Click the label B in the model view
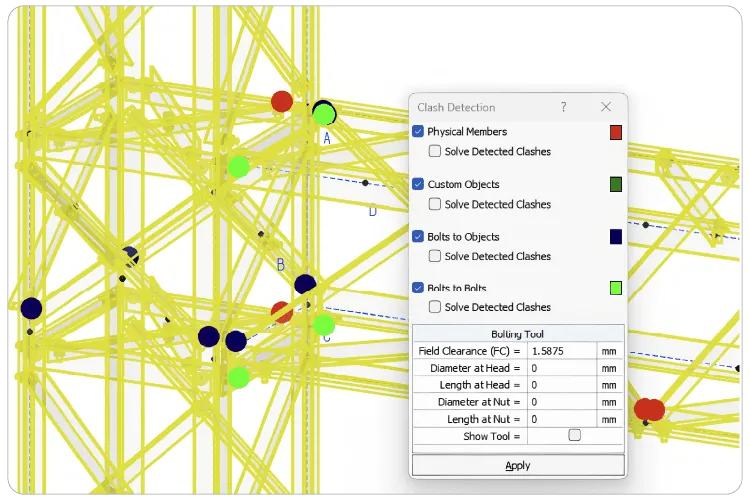The width and height of the screenshot is (750, 500). pyautogui.click(x=281, y=264)
